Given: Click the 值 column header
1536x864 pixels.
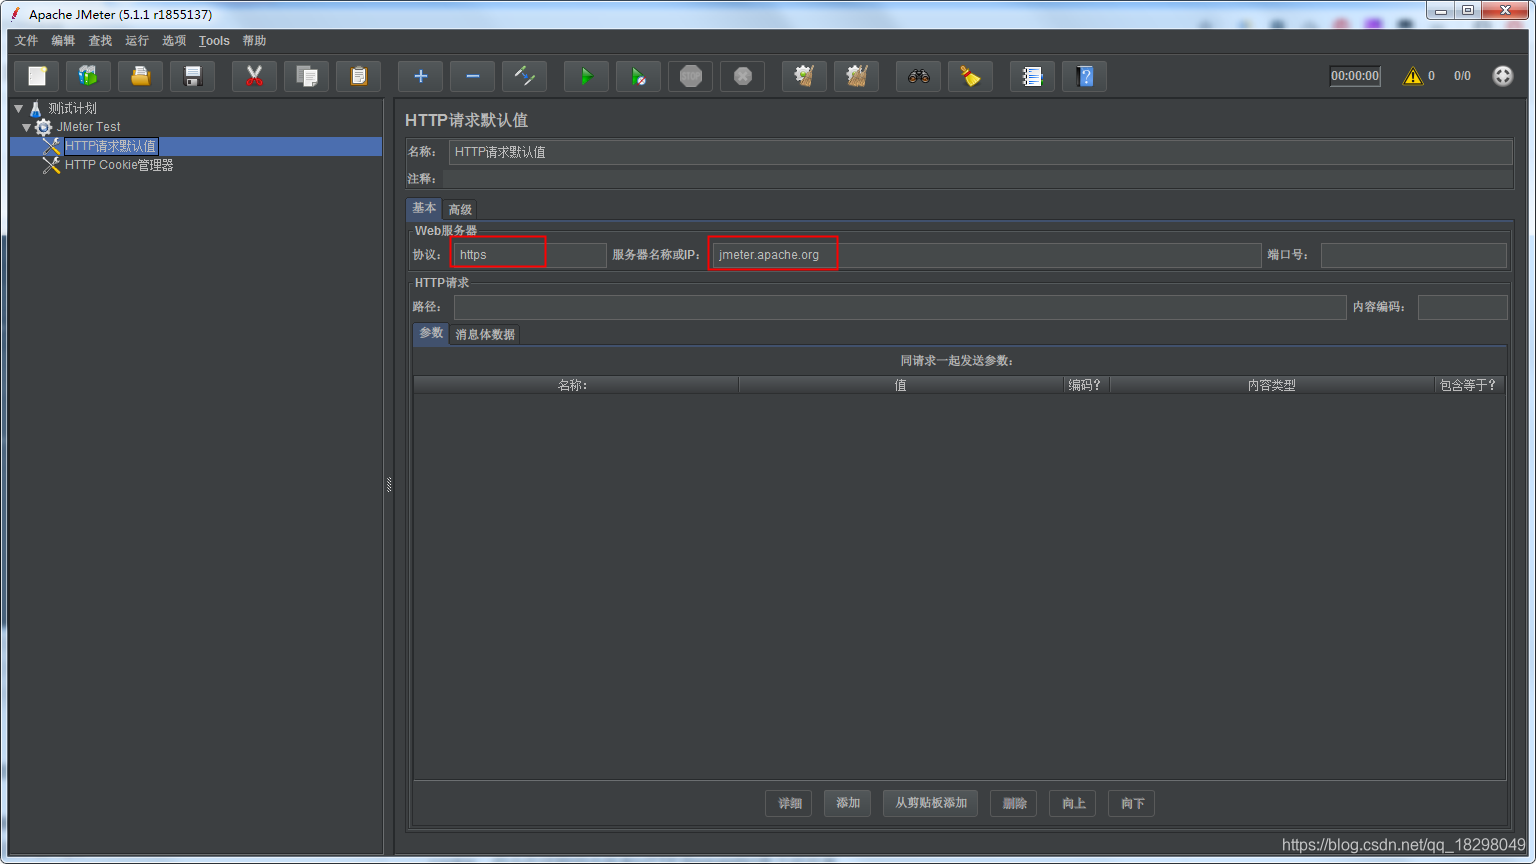Looking at the screenshot, I should coord(901,385).
